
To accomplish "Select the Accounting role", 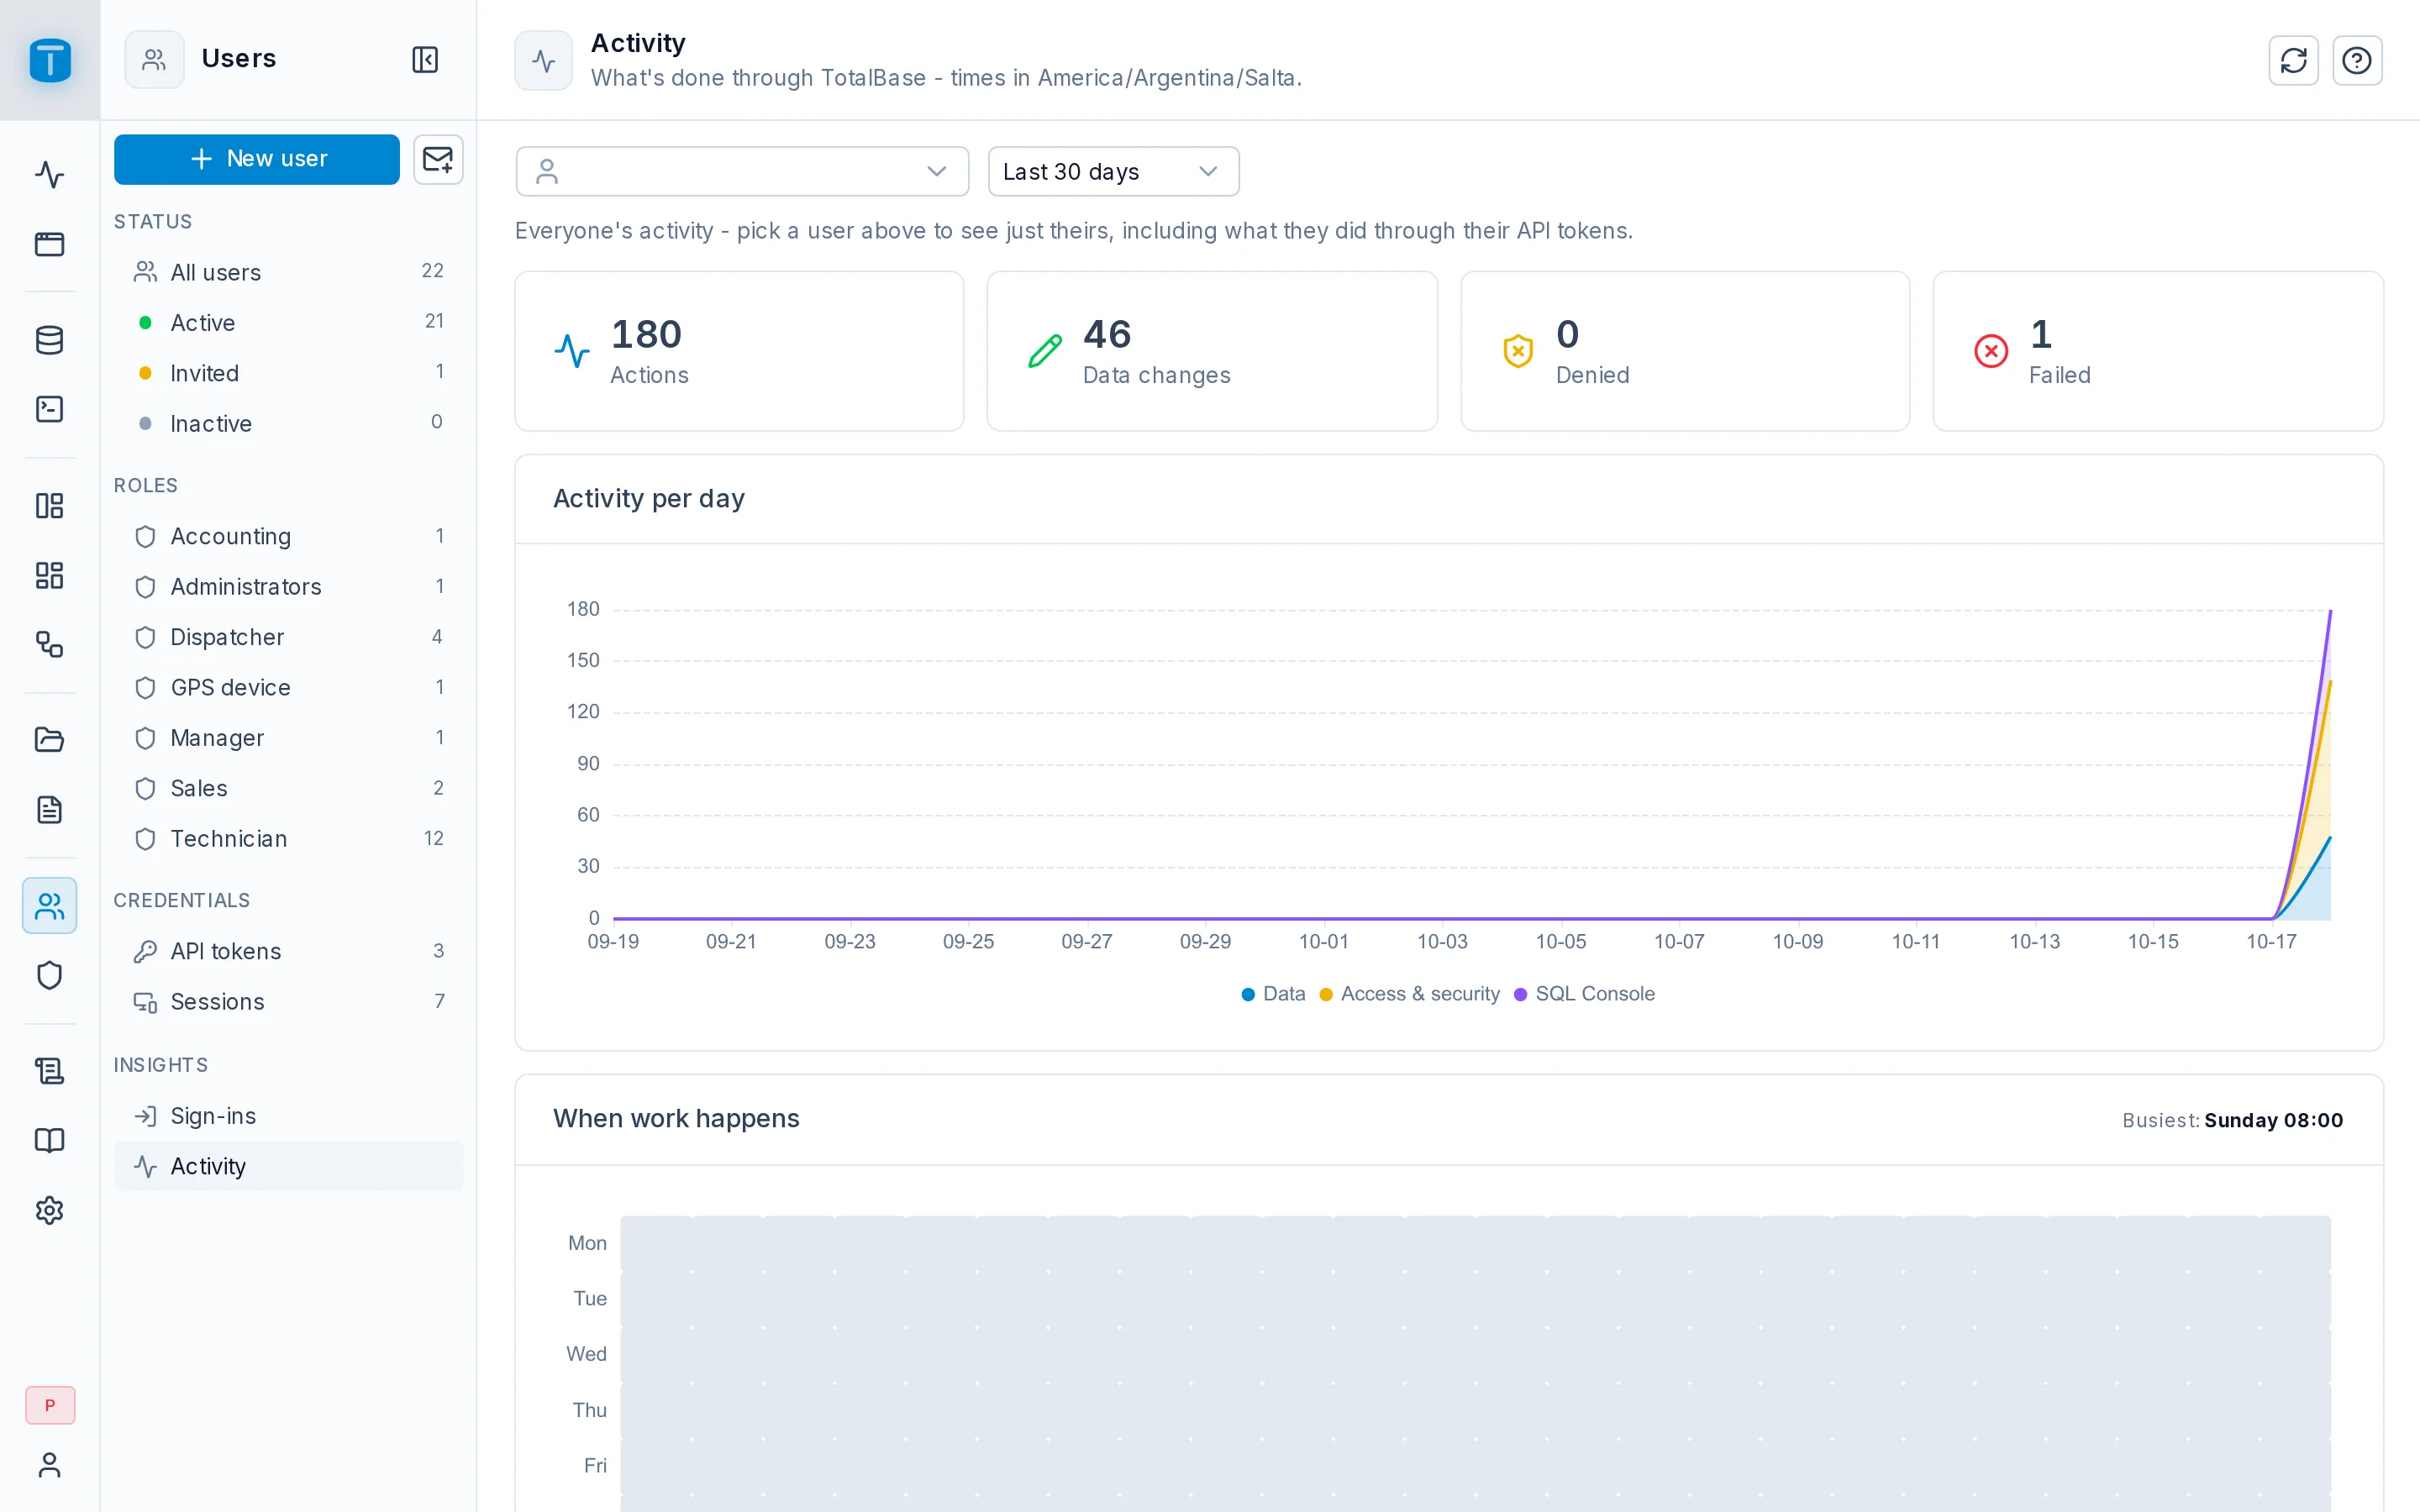I will pyautogui.click(x=289, y=536).
